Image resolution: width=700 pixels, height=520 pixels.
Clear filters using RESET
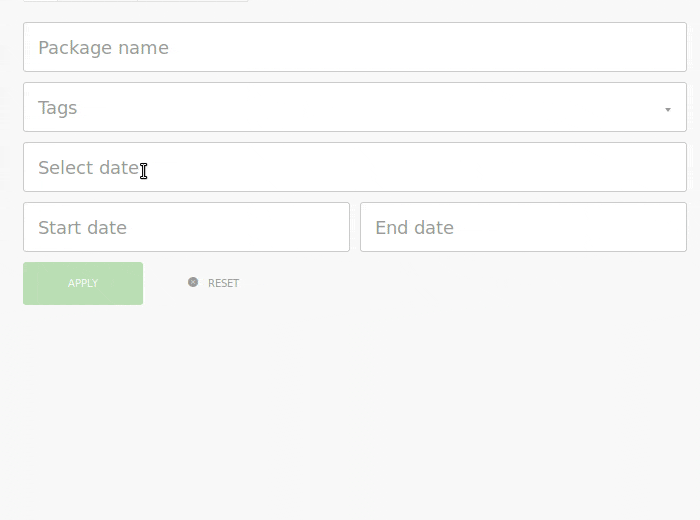click(x=223, y=283)
